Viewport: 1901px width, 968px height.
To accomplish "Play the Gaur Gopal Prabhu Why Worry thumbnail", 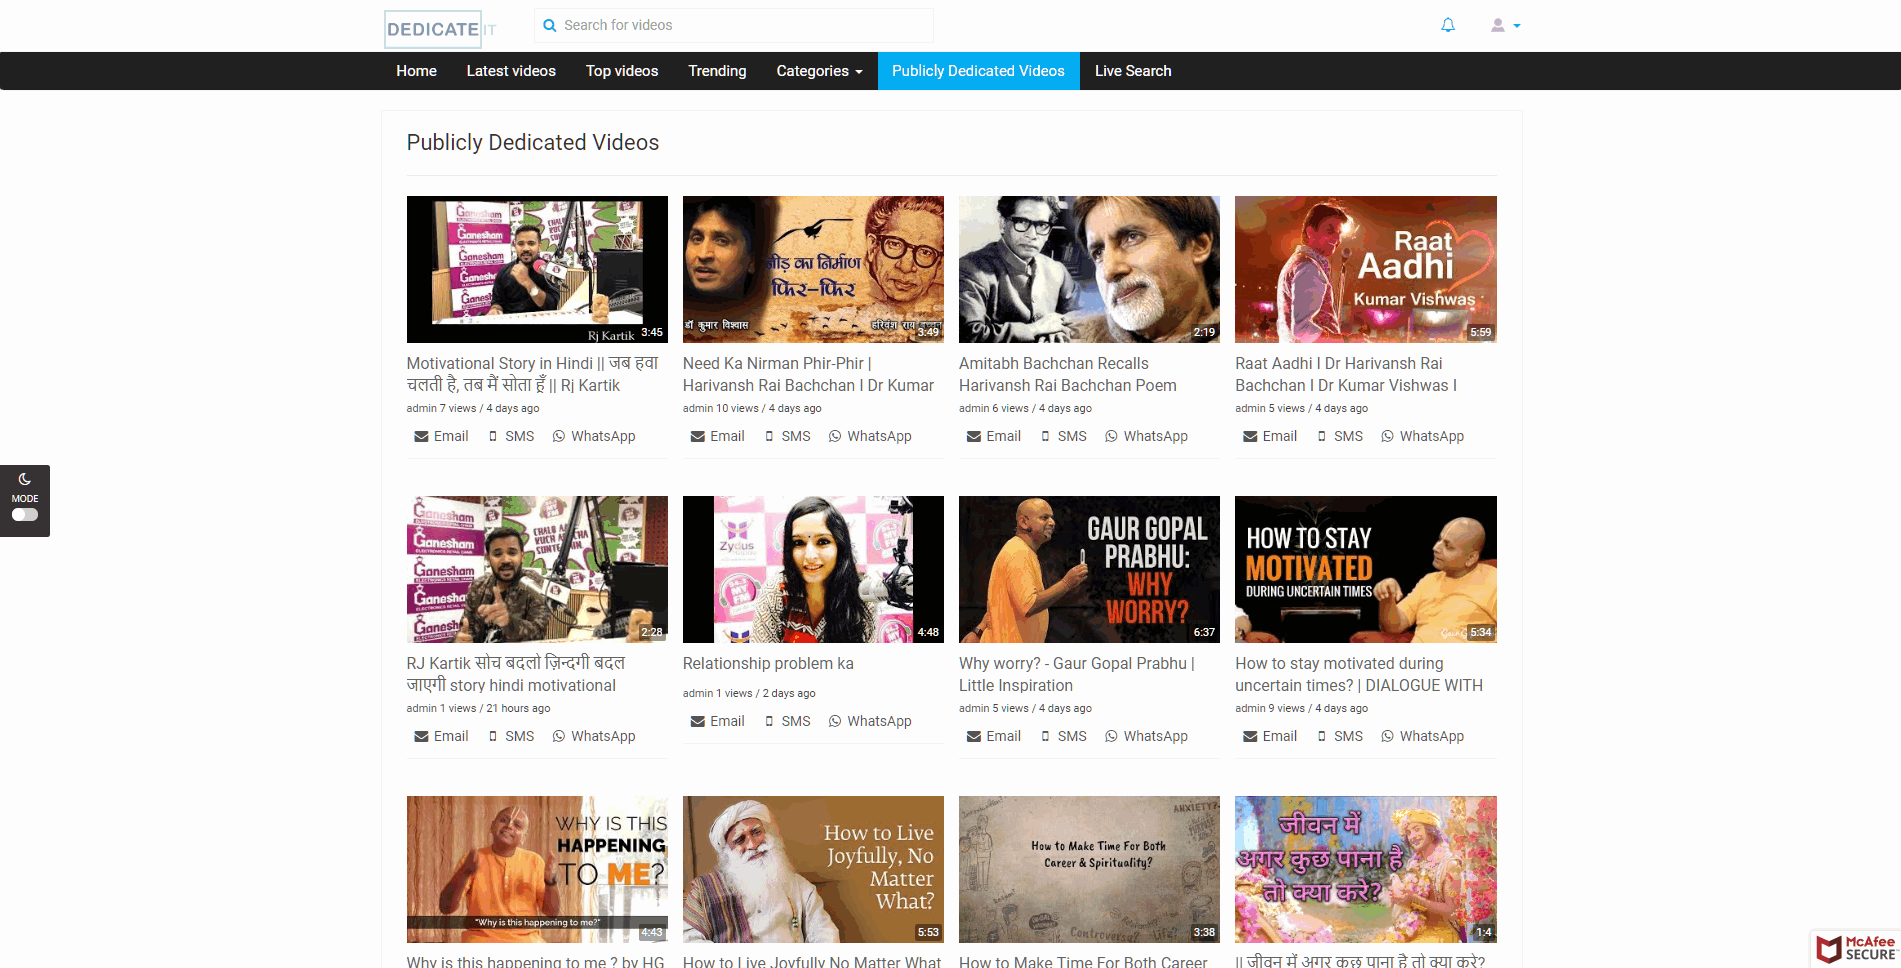I will point(1089,569).
